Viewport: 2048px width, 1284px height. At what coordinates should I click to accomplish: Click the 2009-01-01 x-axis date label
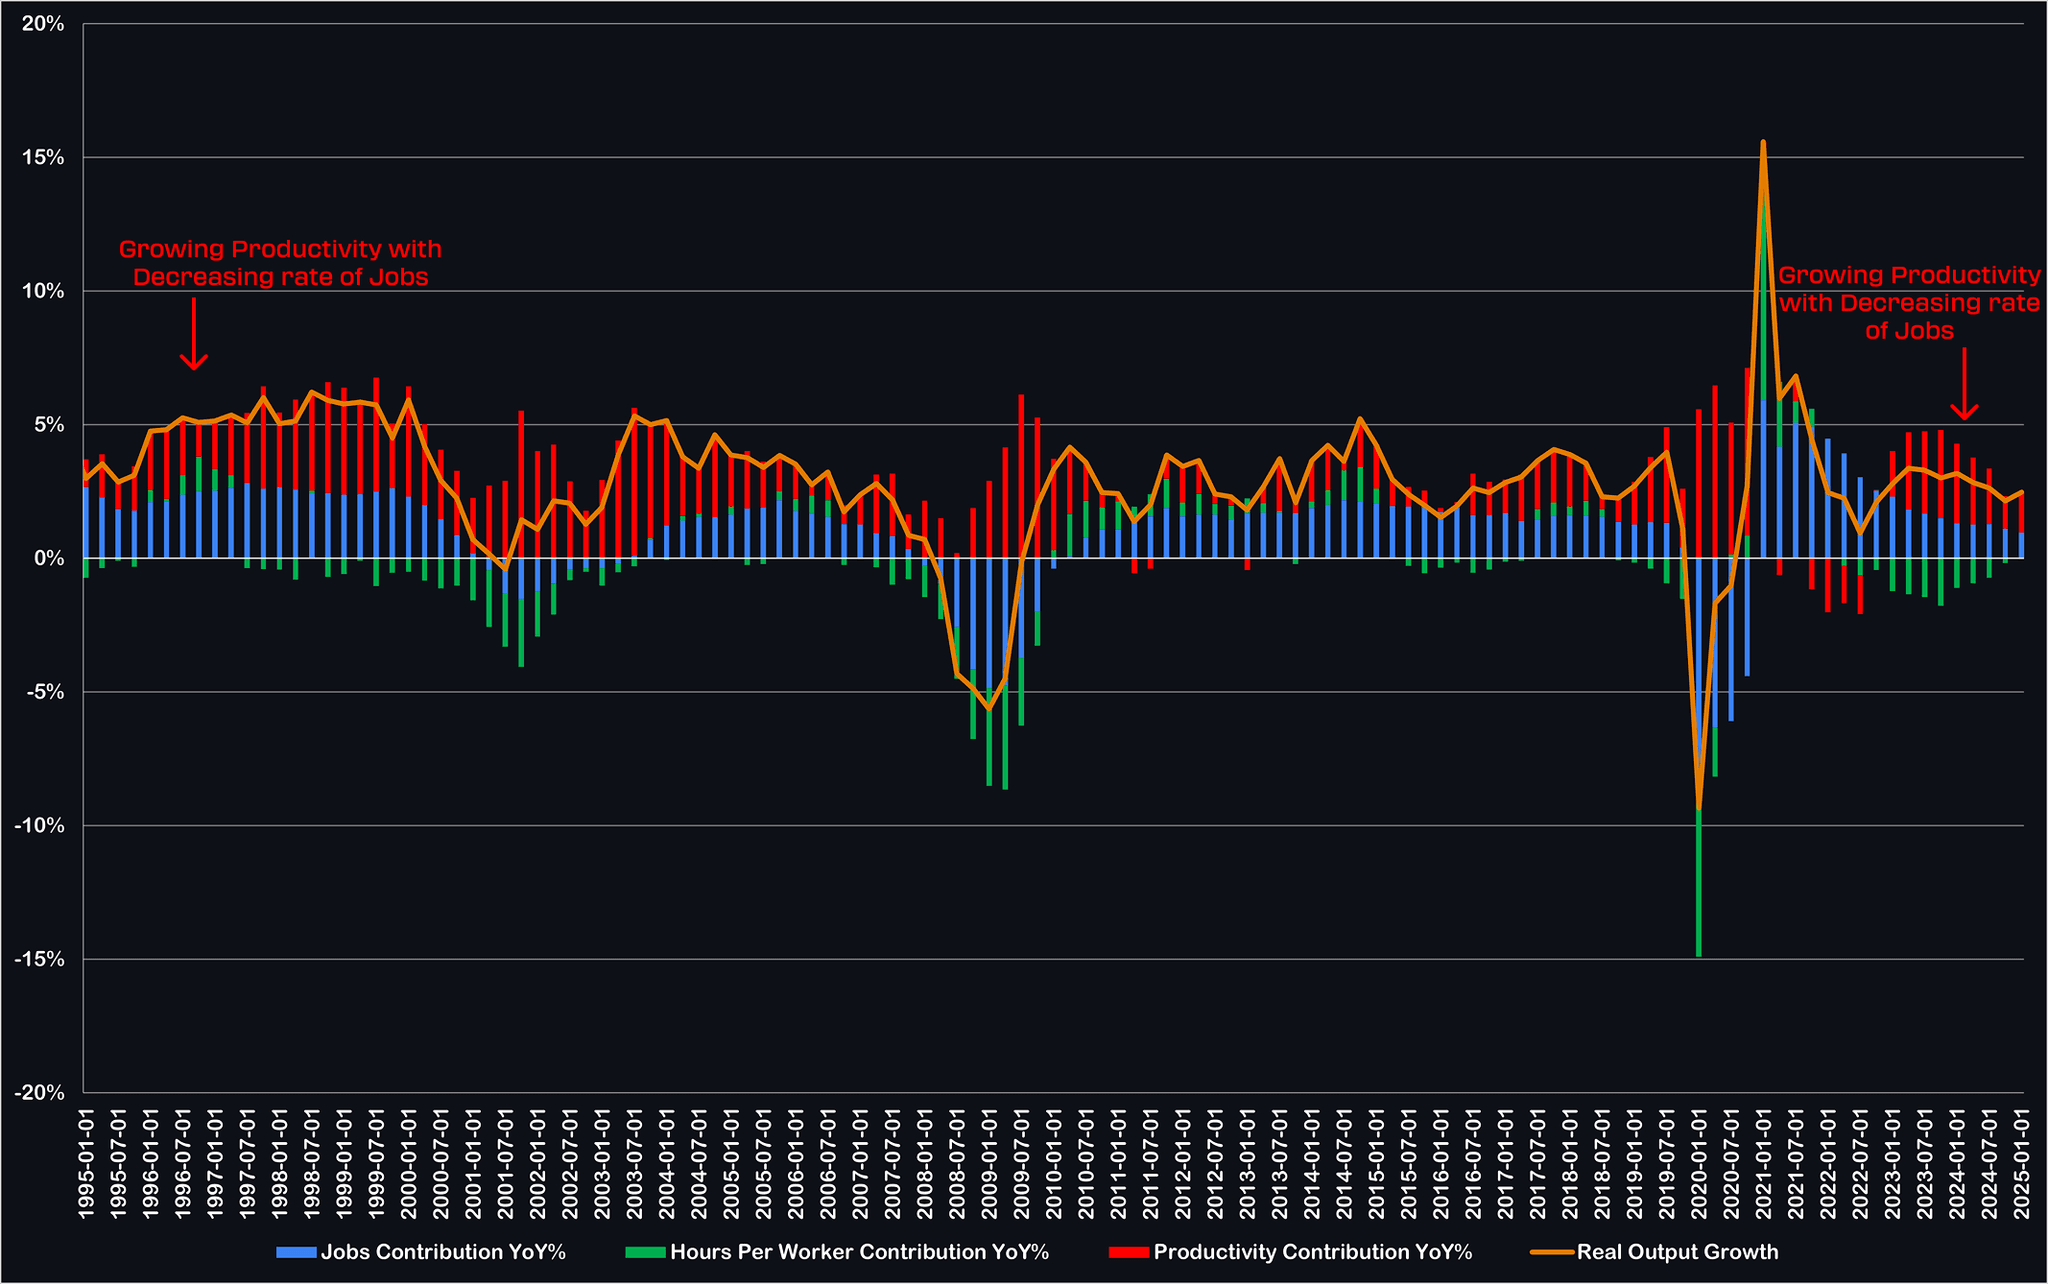(990, 1163)
